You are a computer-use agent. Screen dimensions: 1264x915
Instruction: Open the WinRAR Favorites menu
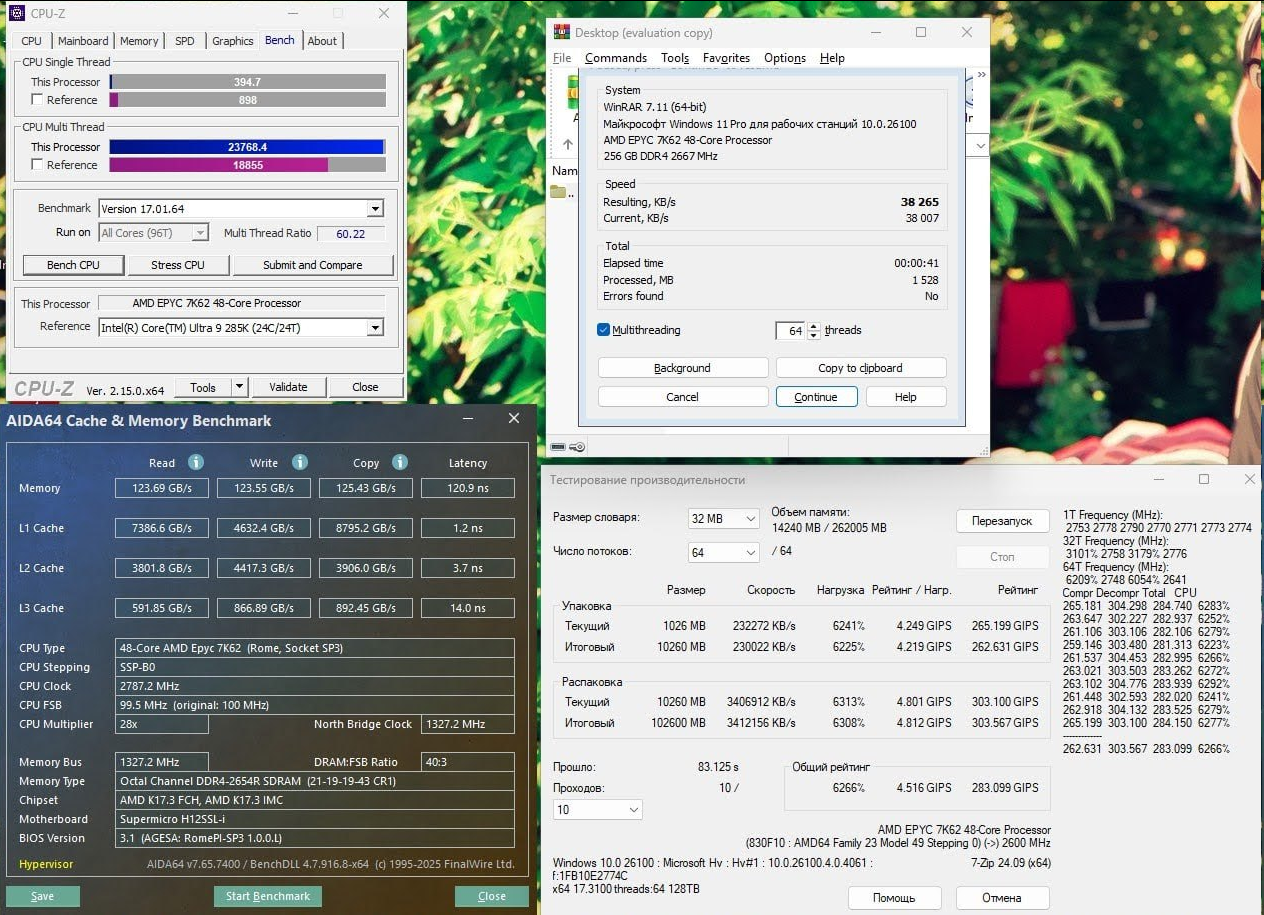click(x=726, y=58)
